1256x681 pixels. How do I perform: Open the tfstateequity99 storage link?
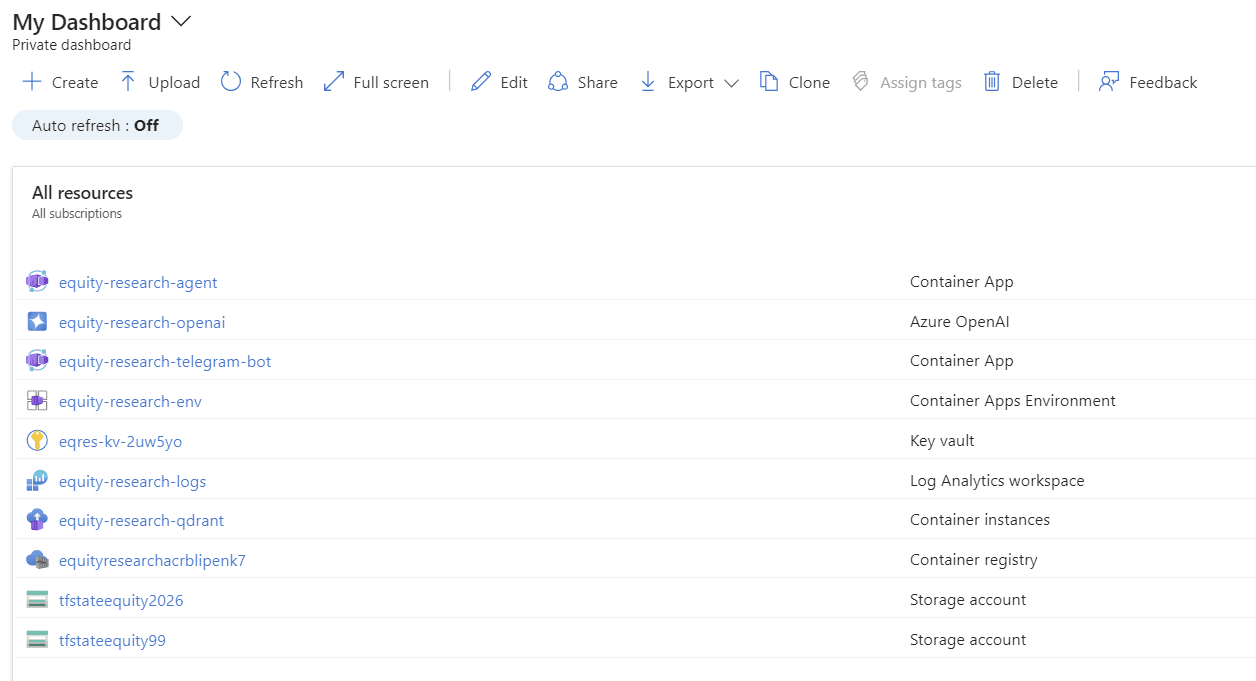pyautogui.click(x=112, y=640)
